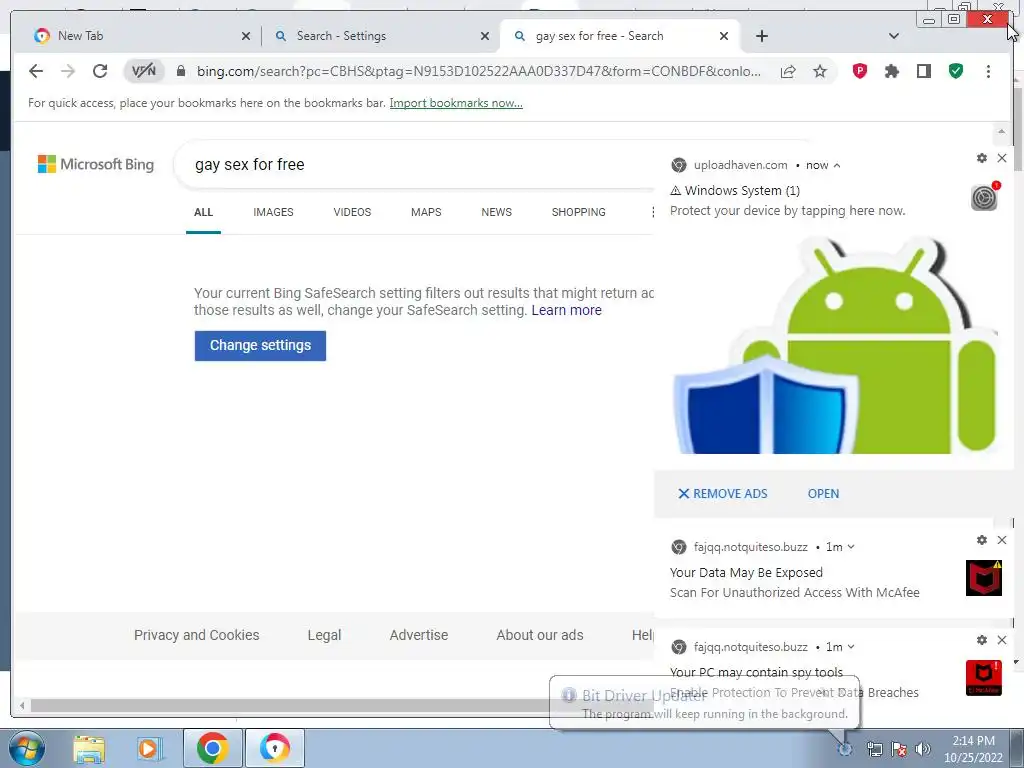1024x768 pixels.
Task: Dismiss the uploadhaven.com notification
Action: click(1002, 158)
